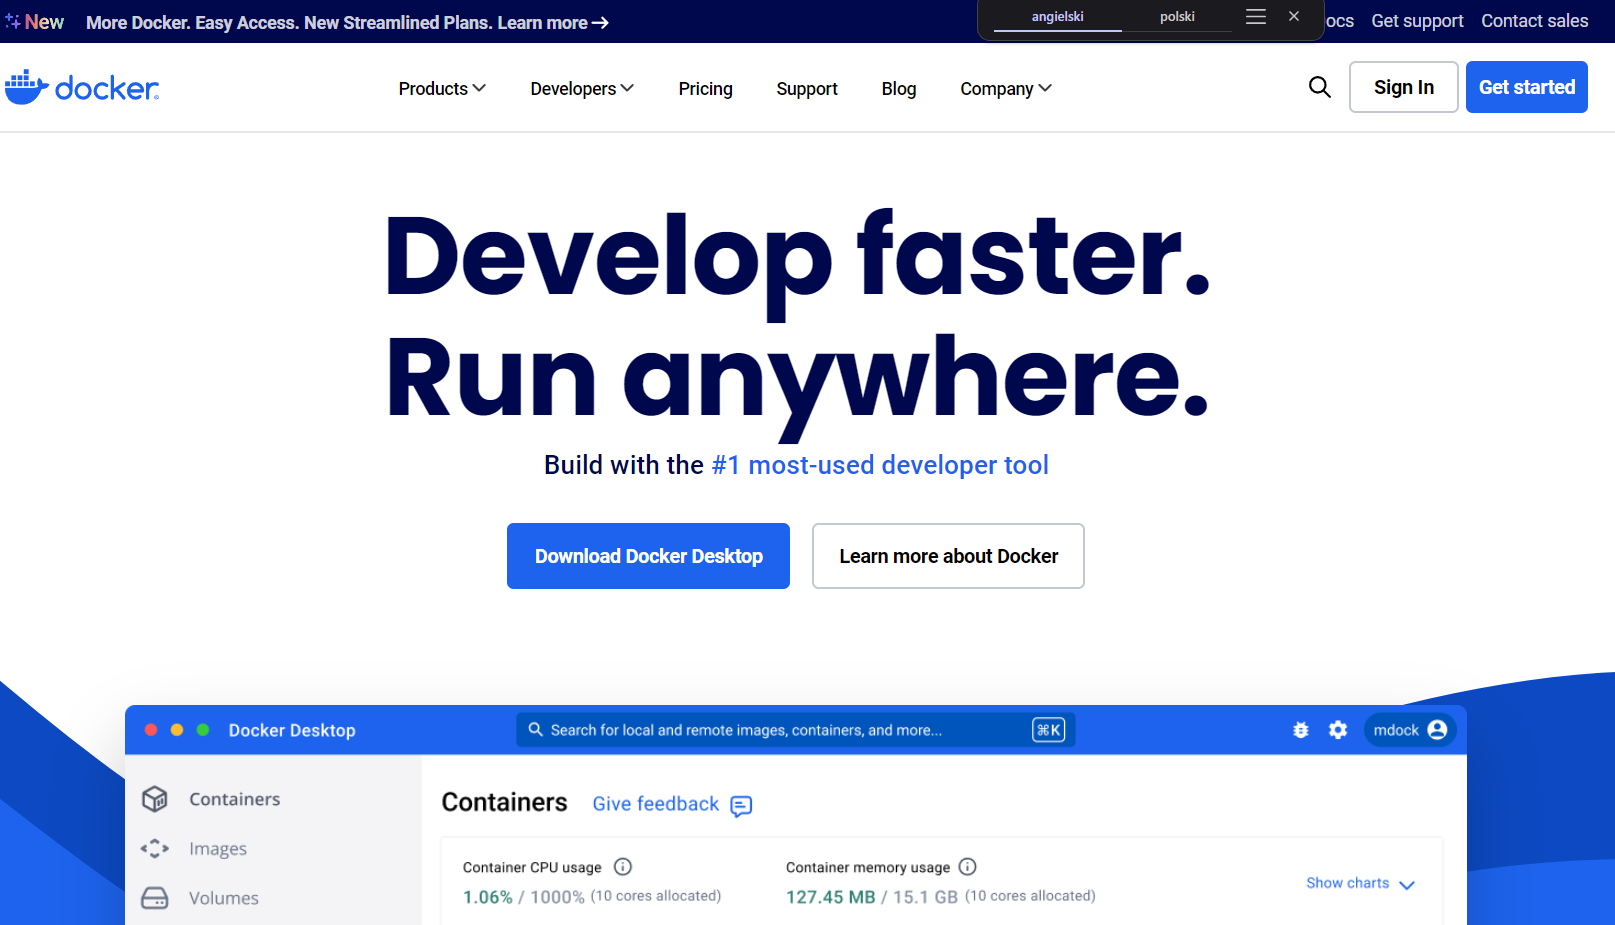This screenshot has width=1615, height=925.
Task: Click Download Docker Desktop button
Action: [x=648, y=556]
